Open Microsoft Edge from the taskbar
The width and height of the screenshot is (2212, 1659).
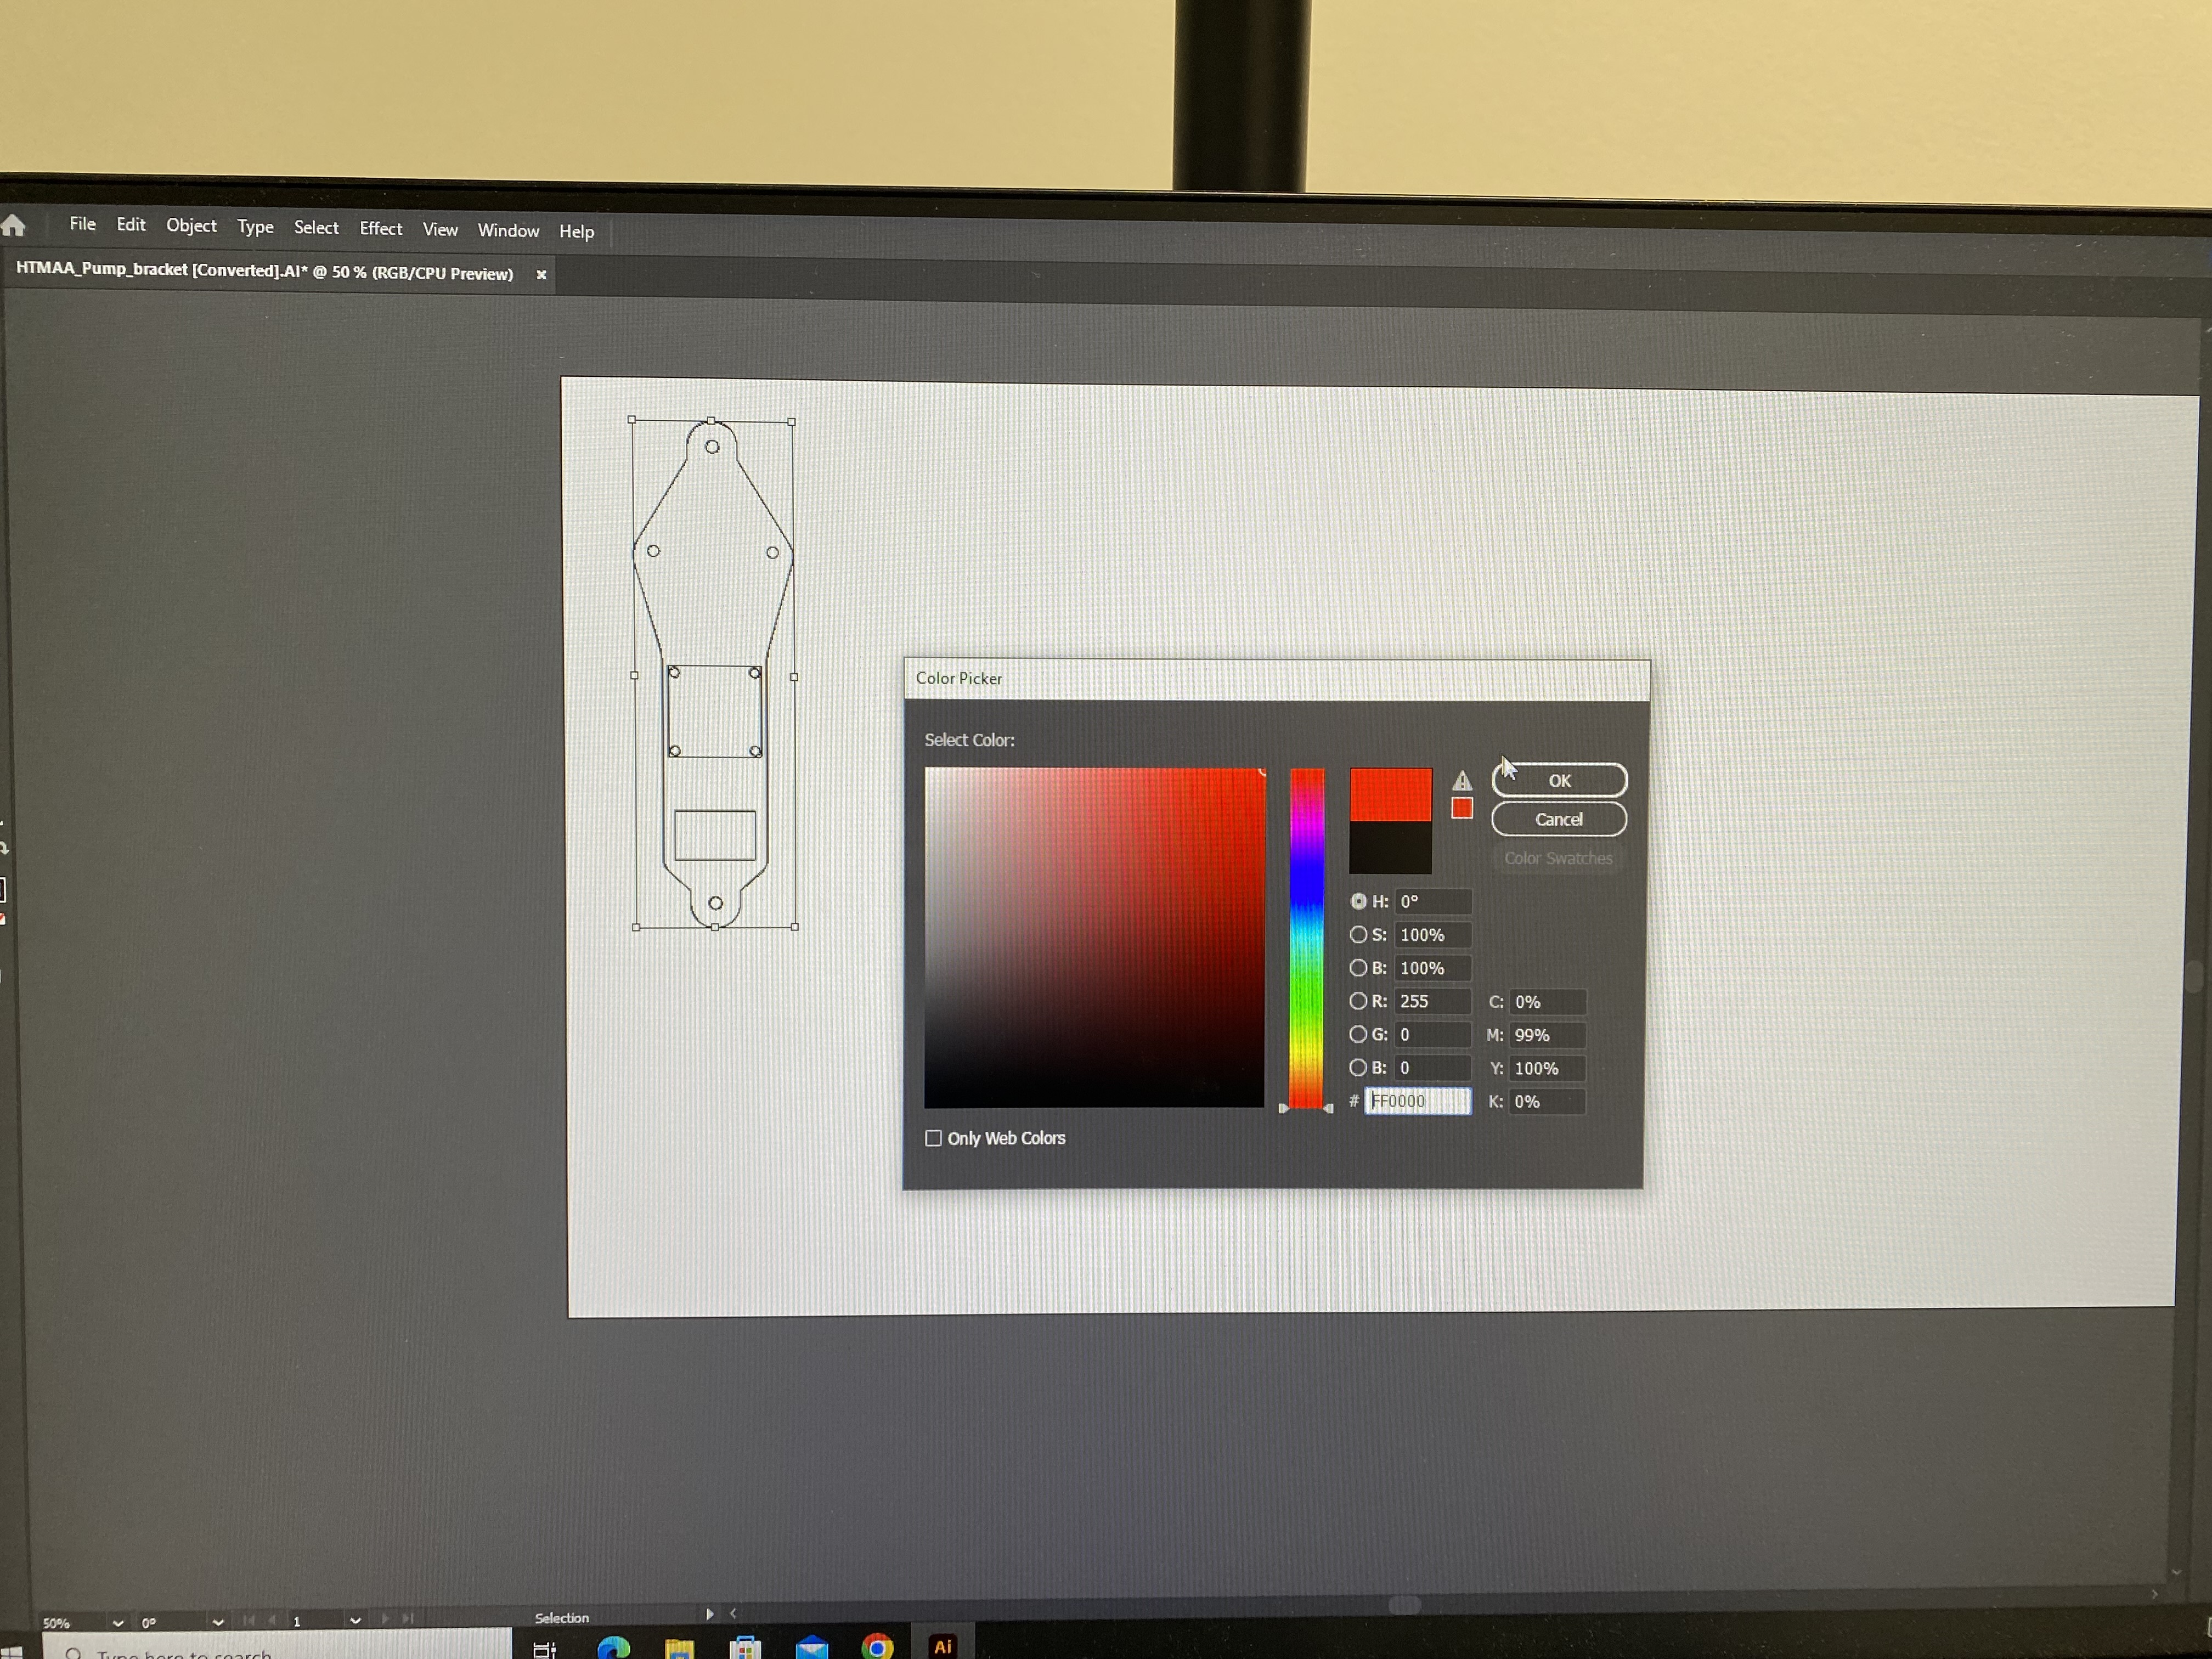pyautogui.click(x=613, y=1647)
